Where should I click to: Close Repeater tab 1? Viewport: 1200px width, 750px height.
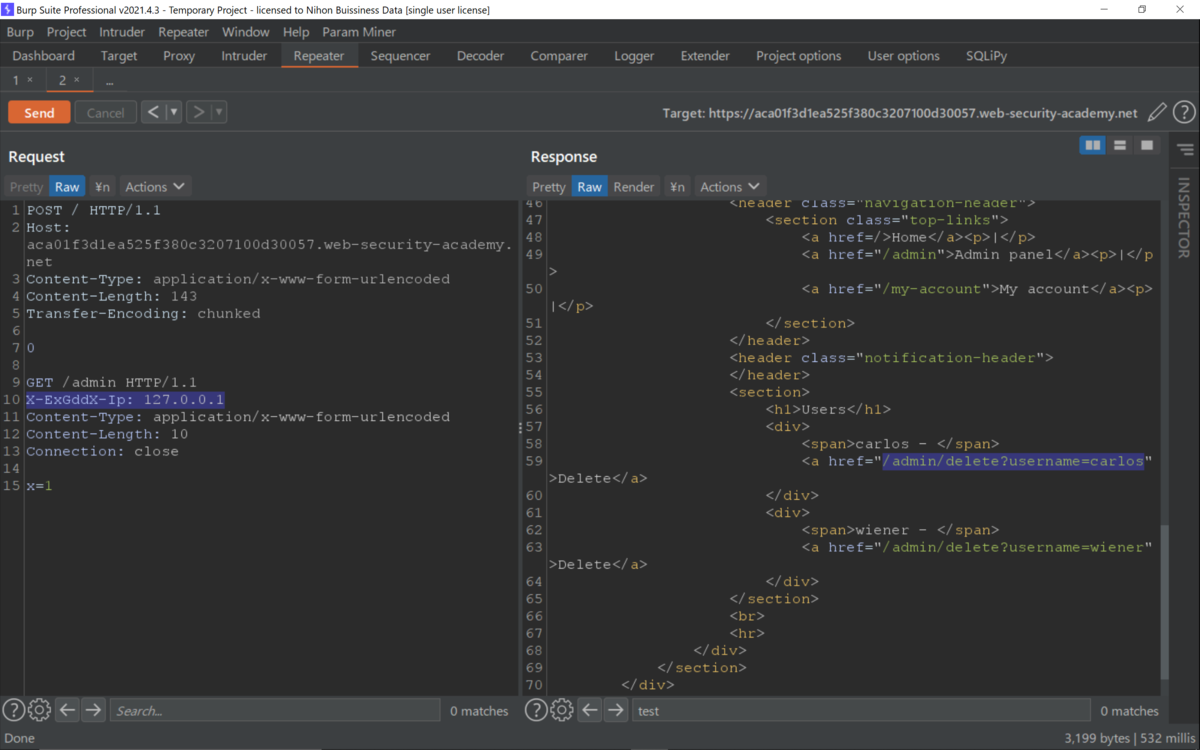30,80
